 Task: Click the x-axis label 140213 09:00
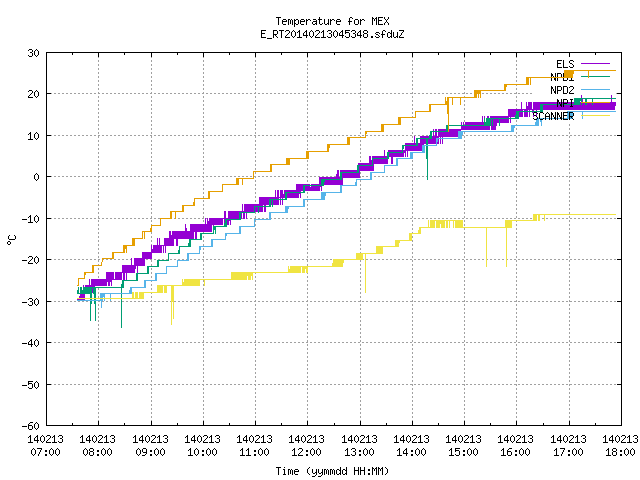pyautogui.click(x=151, y=445)
